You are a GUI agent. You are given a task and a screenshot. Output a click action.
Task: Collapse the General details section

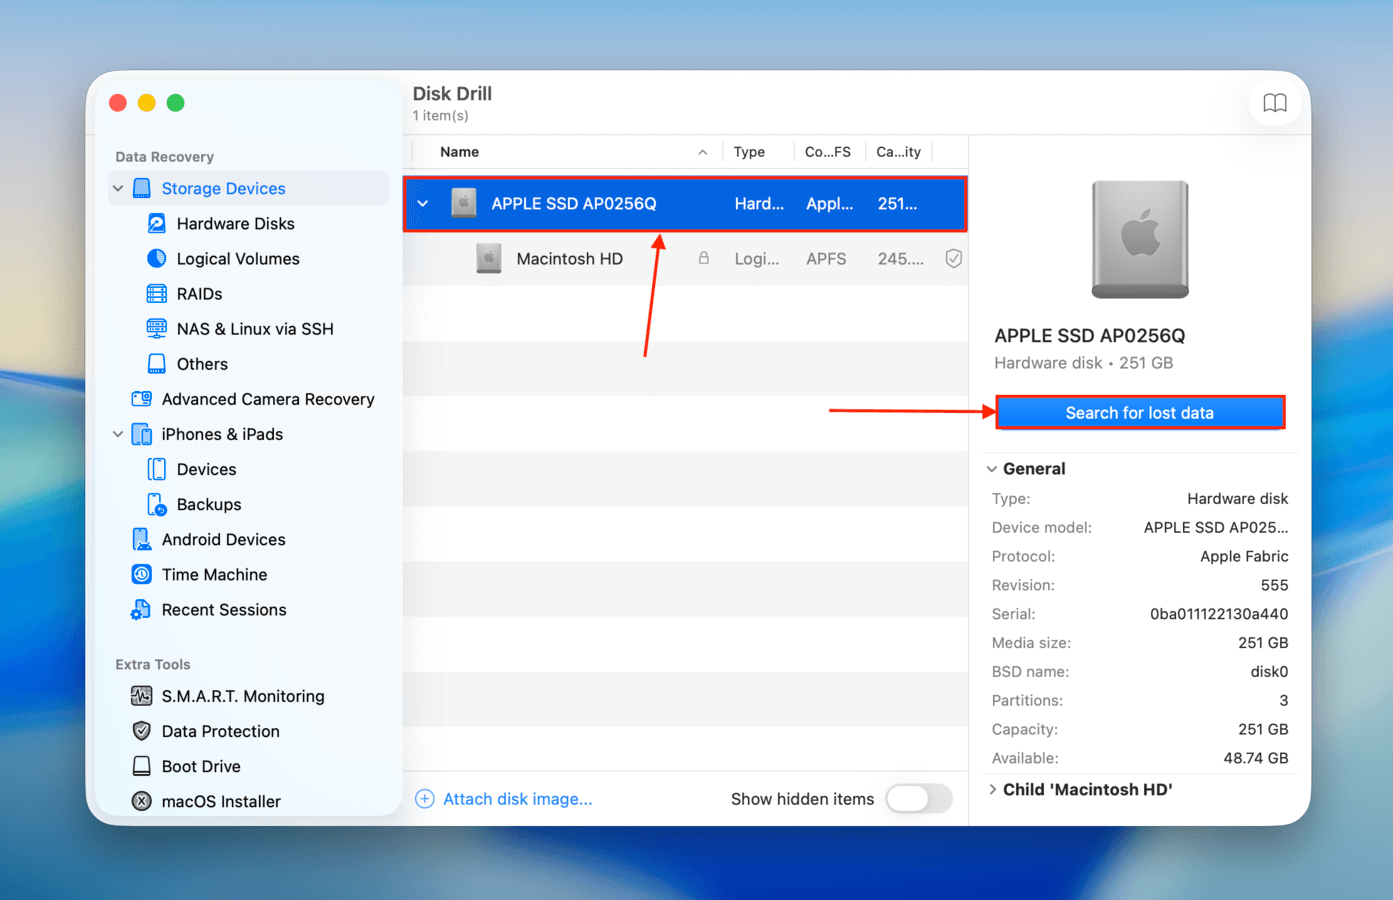[x=991, y=468]
